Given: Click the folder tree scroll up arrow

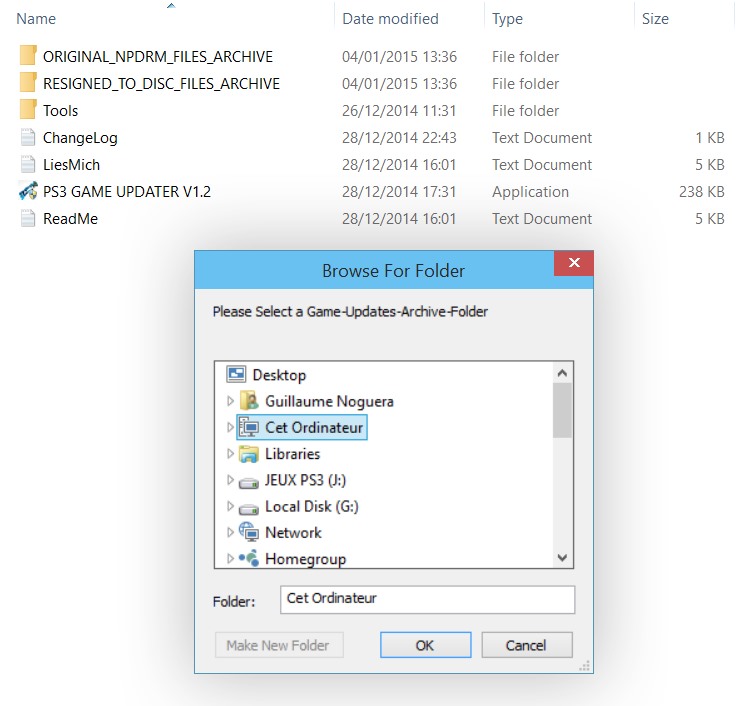Looking at the screenshot, I should coord(562,373).
